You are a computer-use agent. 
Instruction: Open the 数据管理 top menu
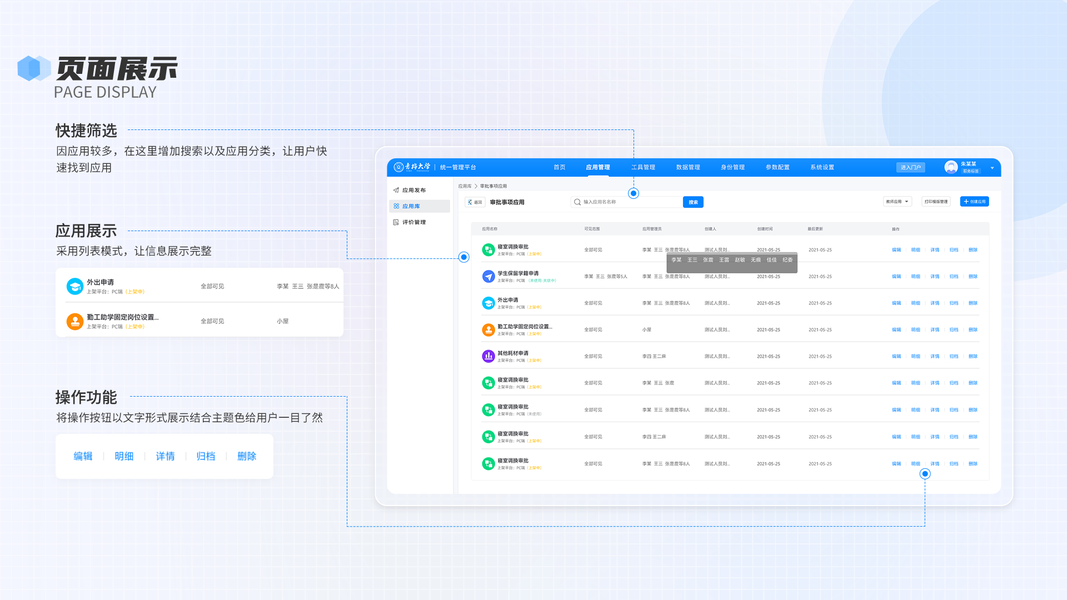point(688,167)
